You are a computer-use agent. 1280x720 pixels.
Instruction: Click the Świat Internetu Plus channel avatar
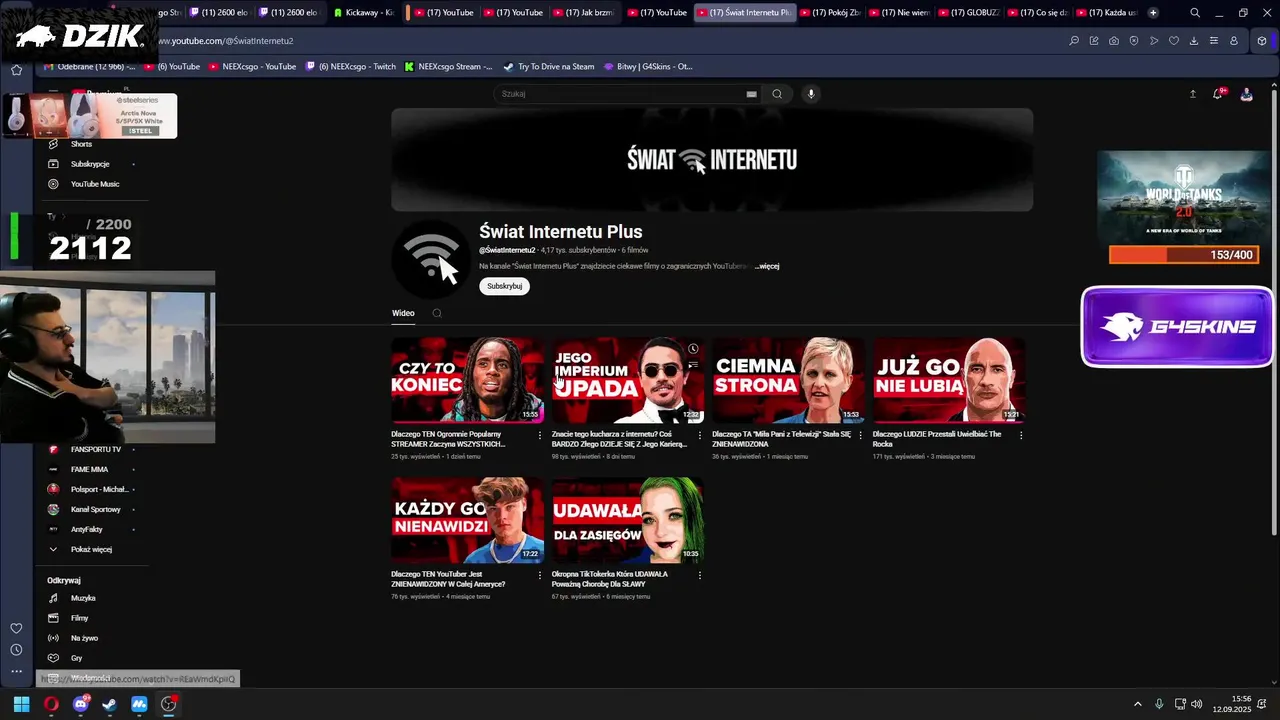[432, 259]
